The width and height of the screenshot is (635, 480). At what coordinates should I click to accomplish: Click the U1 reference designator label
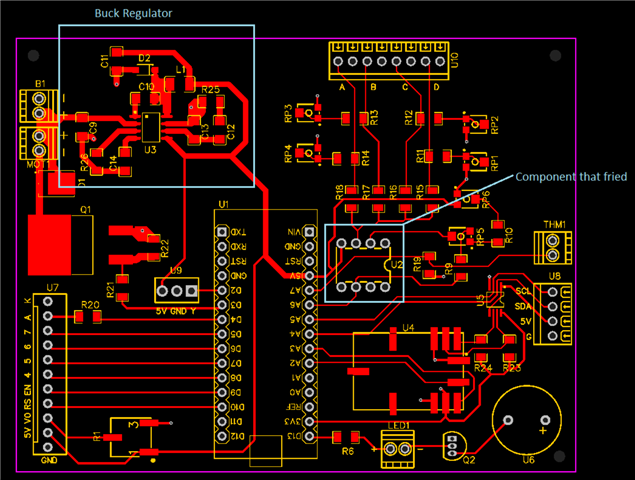[223, 204]
